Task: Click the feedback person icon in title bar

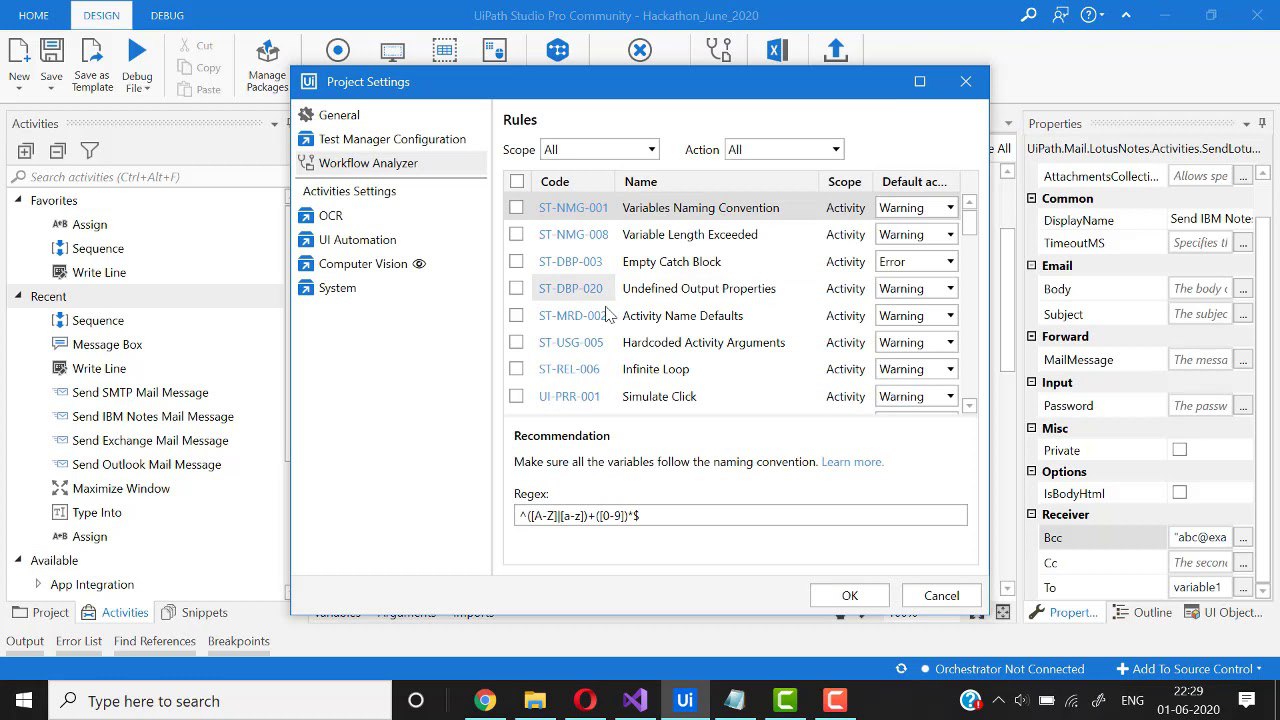Action: (1061, 15)
